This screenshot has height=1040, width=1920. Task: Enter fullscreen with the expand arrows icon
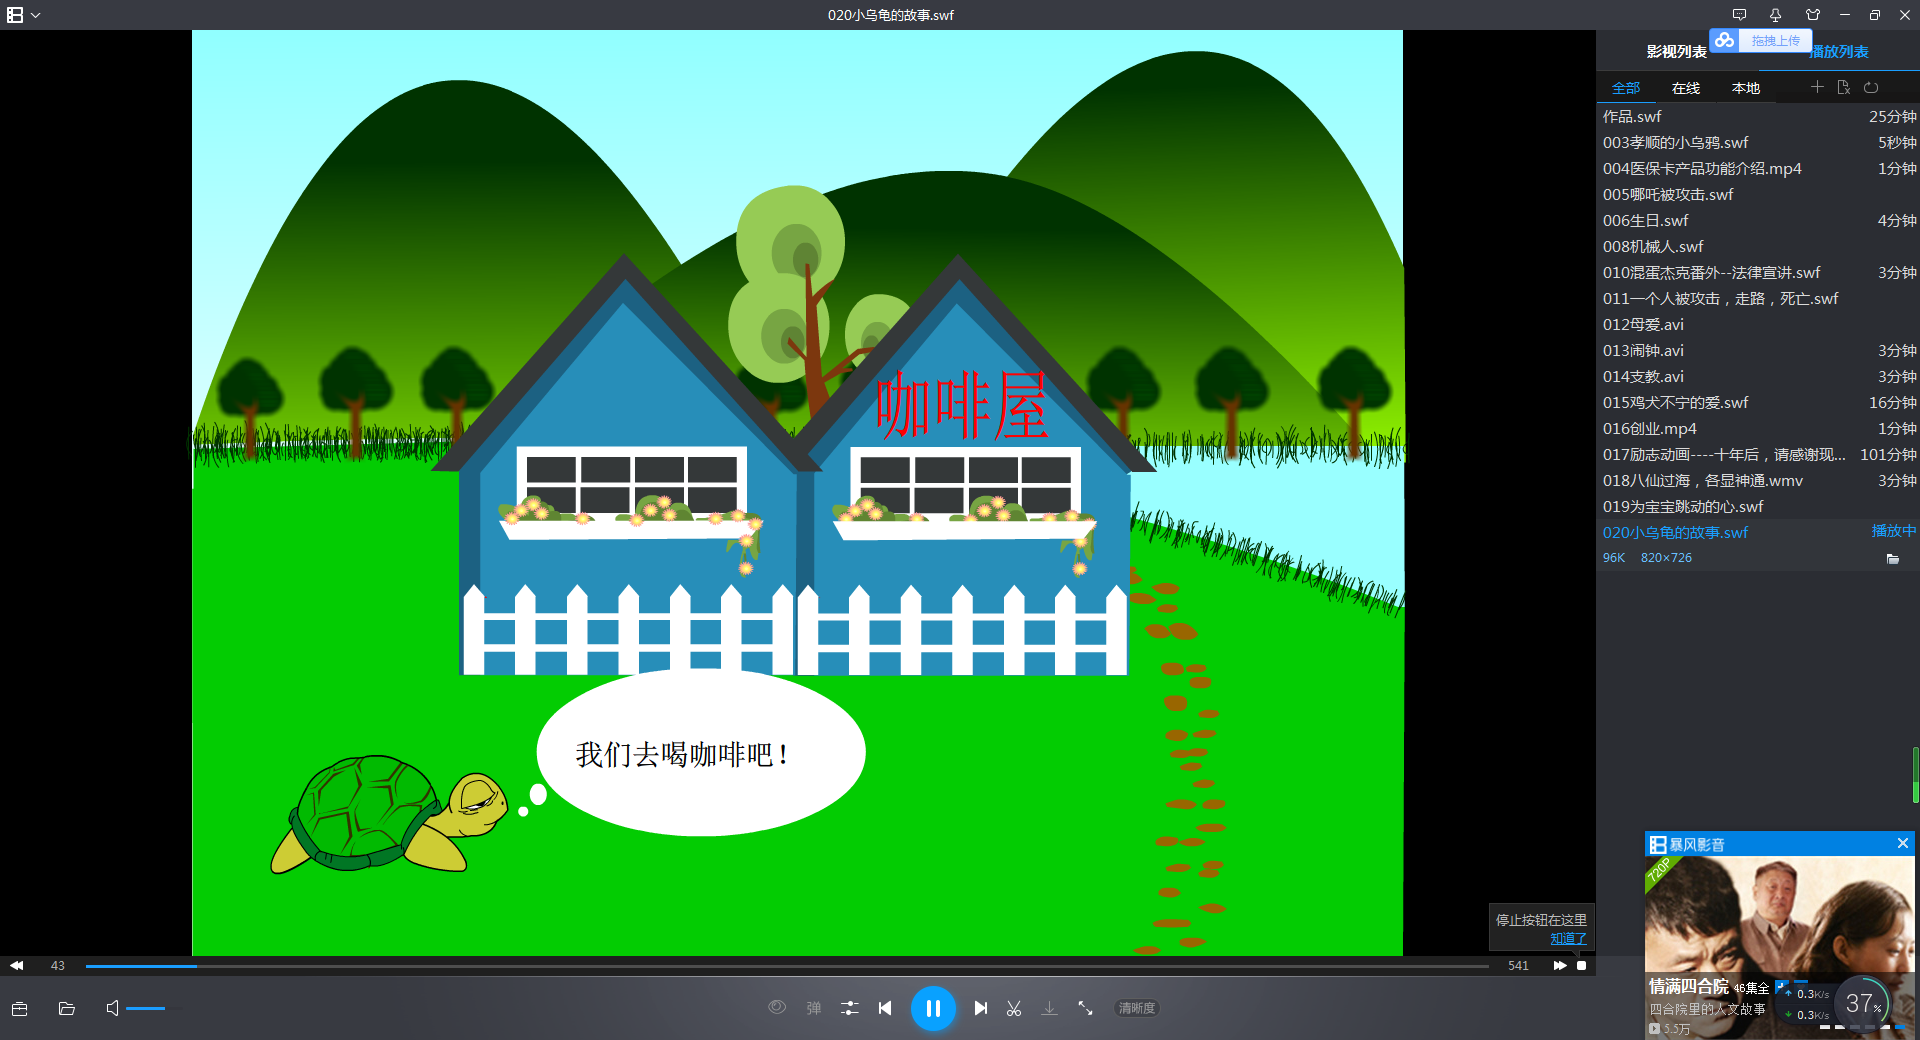(x=1085, y=1008)
